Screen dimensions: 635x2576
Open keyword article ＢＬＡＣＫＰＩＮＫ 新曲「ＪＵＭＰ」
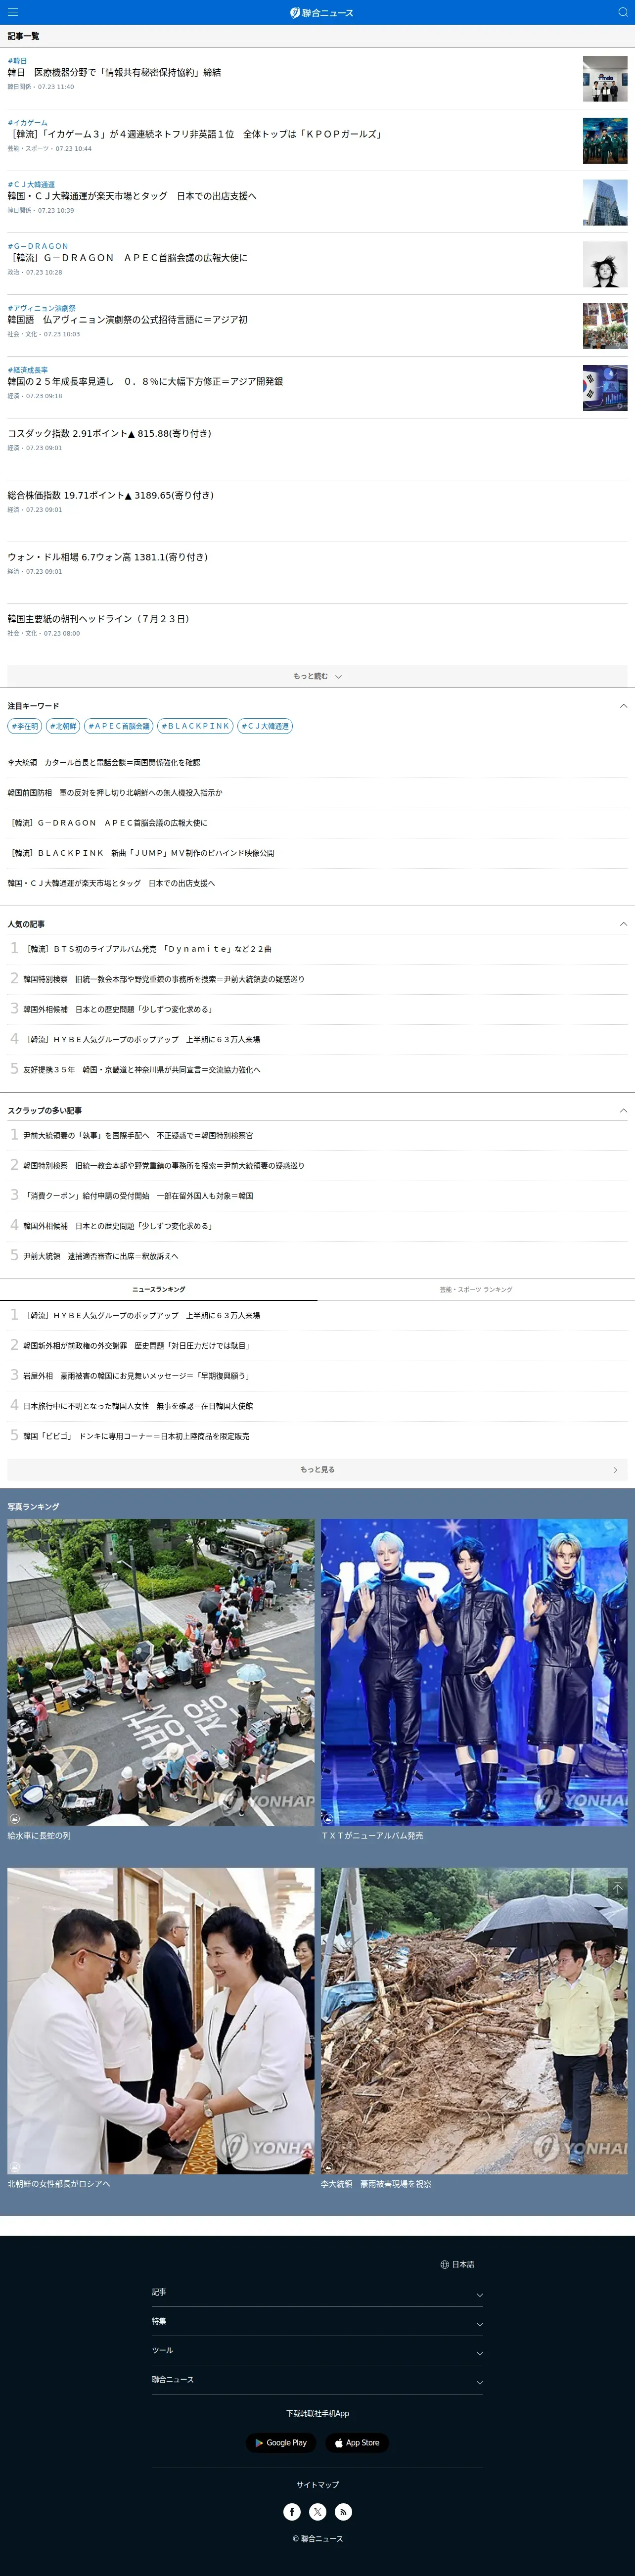click(141, 853)
